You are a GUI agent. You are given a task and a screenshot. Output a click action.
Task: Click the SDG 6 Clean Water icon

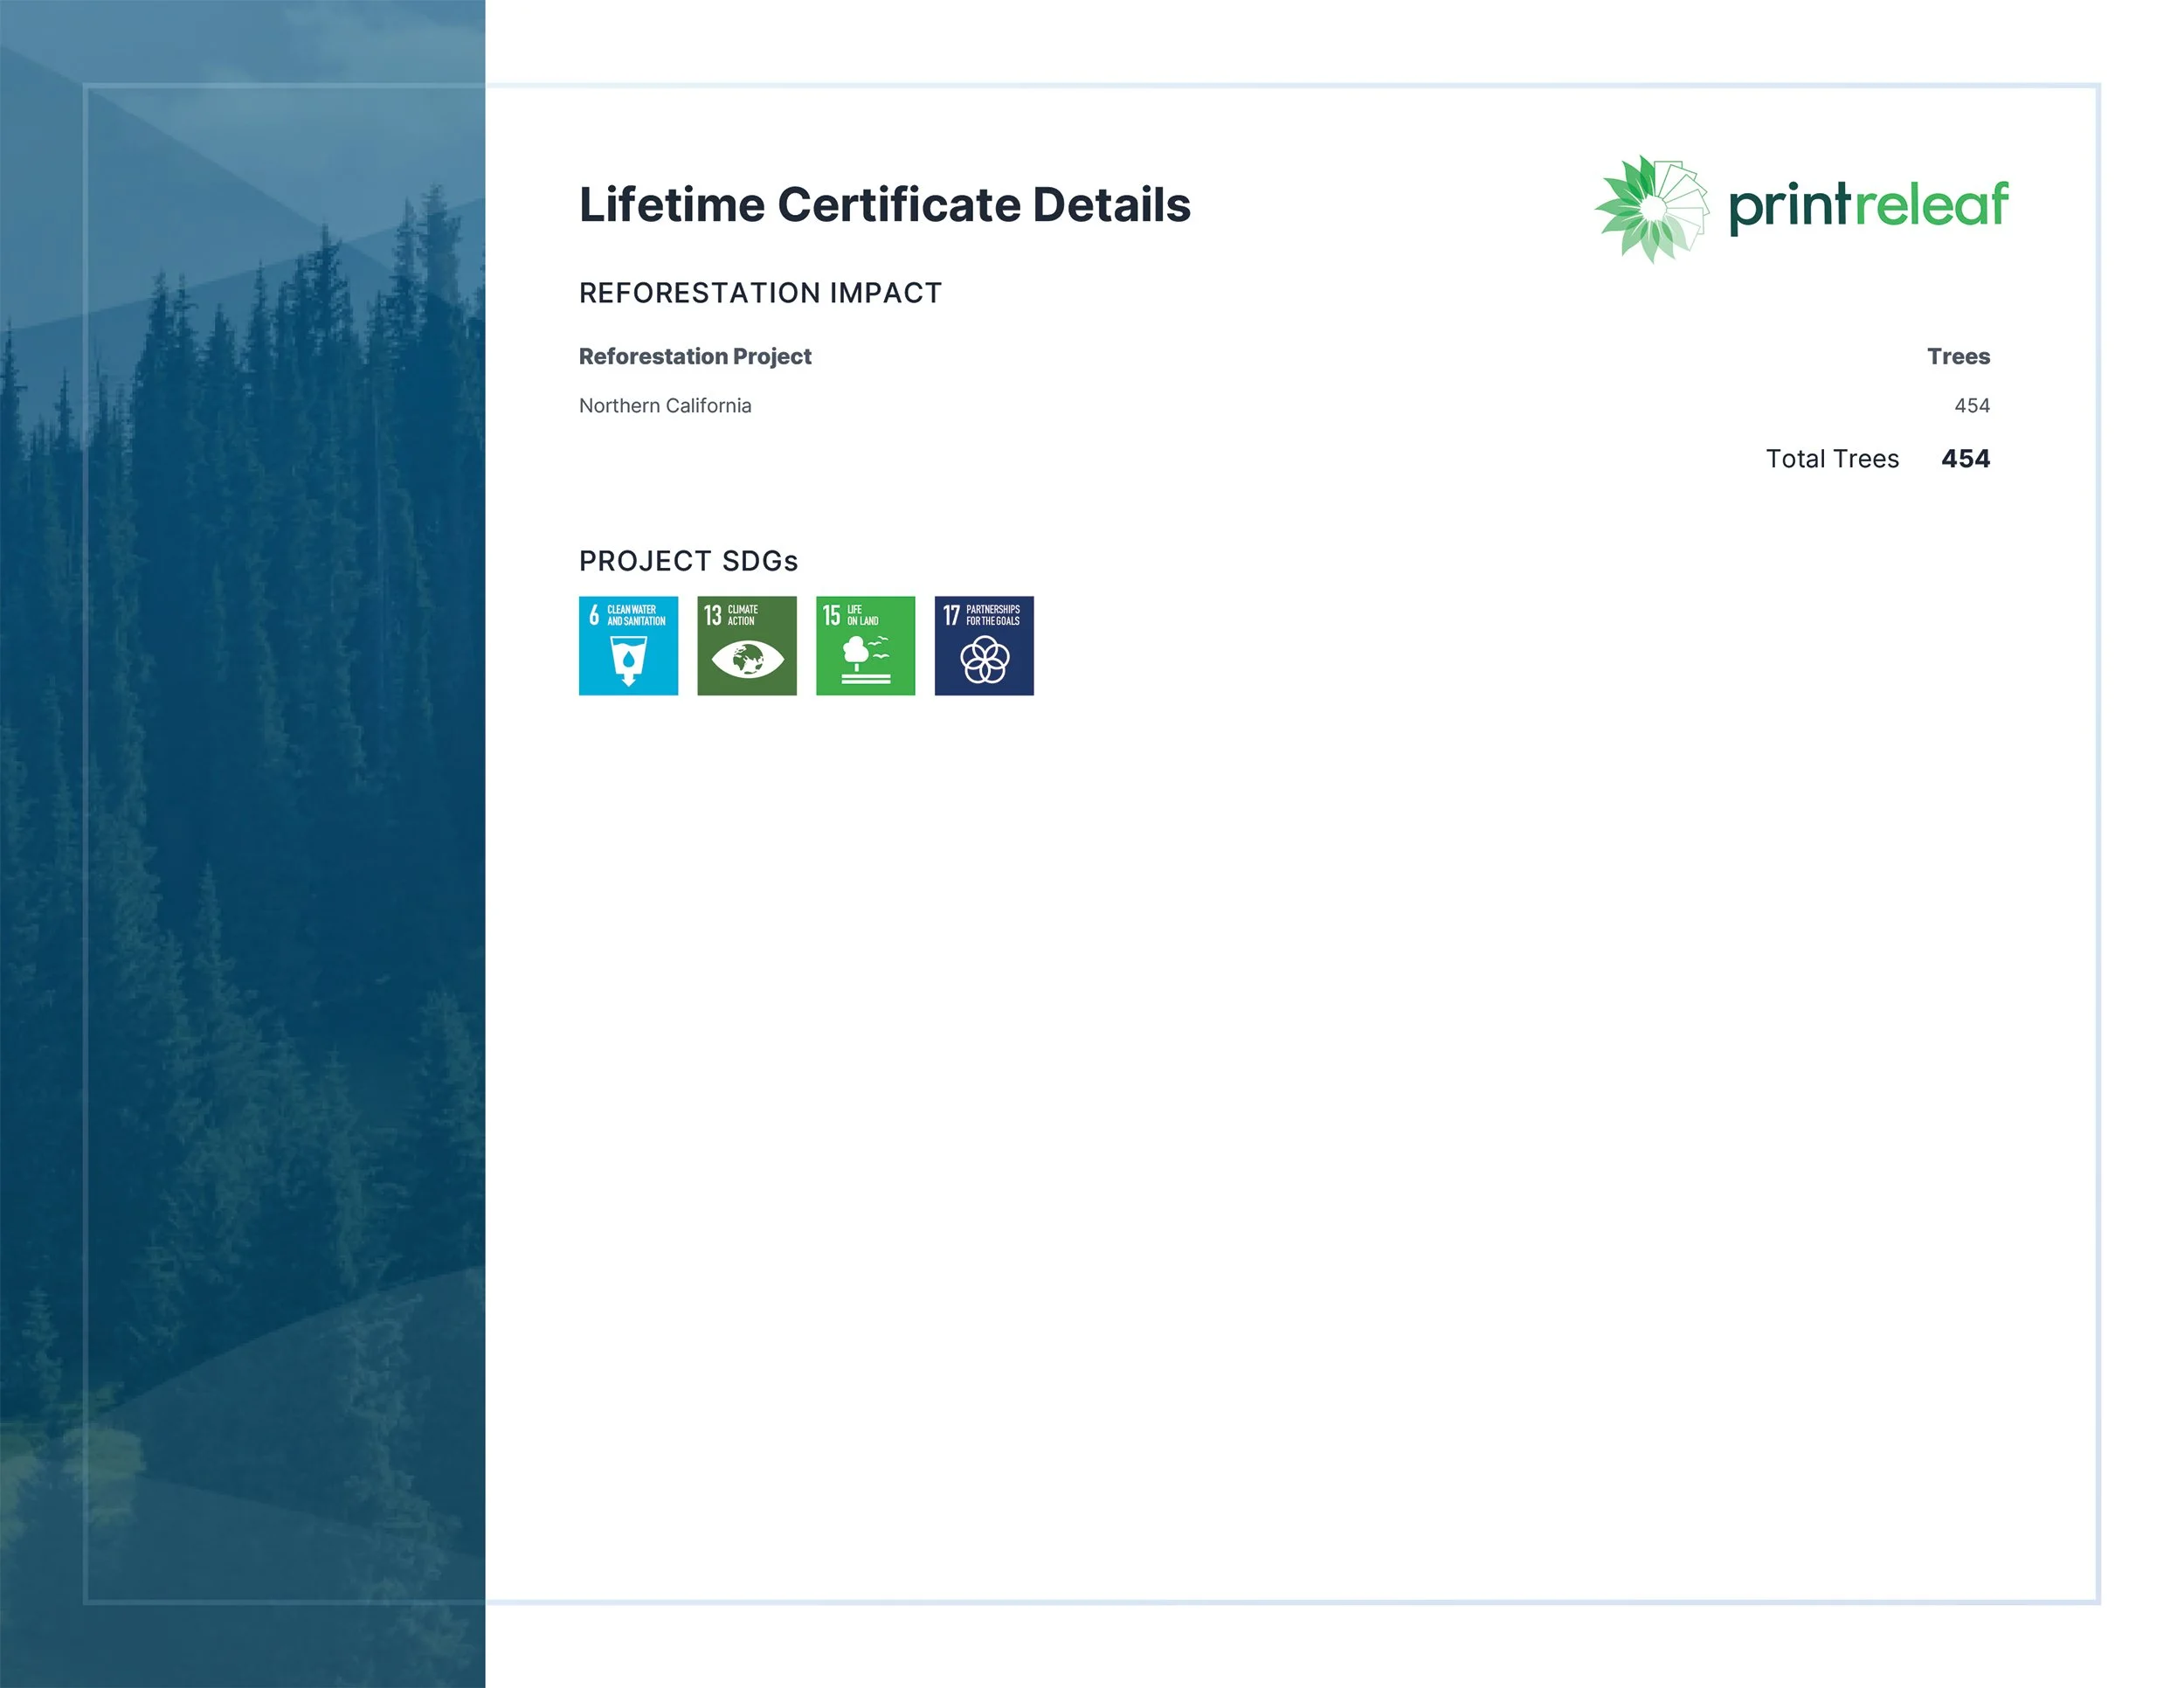[x=628, y=645]
